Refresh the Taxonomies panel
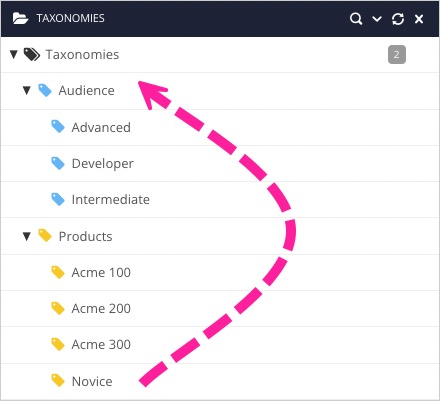The width and height of the screenshot is (440, 401). [398, 19]
